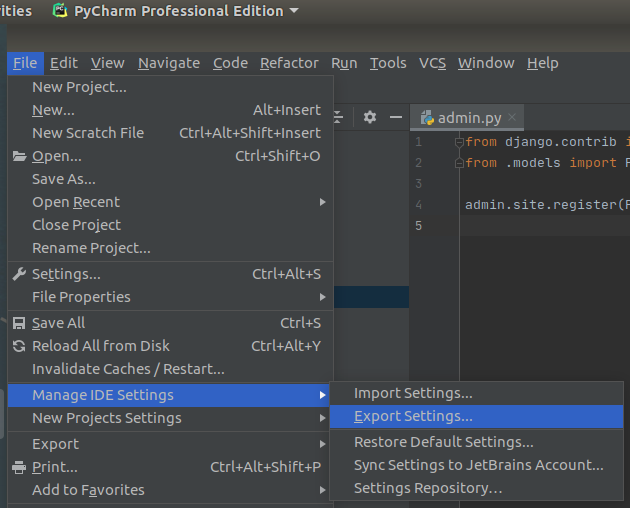Choose Print... from File menu

pos(169,467)
